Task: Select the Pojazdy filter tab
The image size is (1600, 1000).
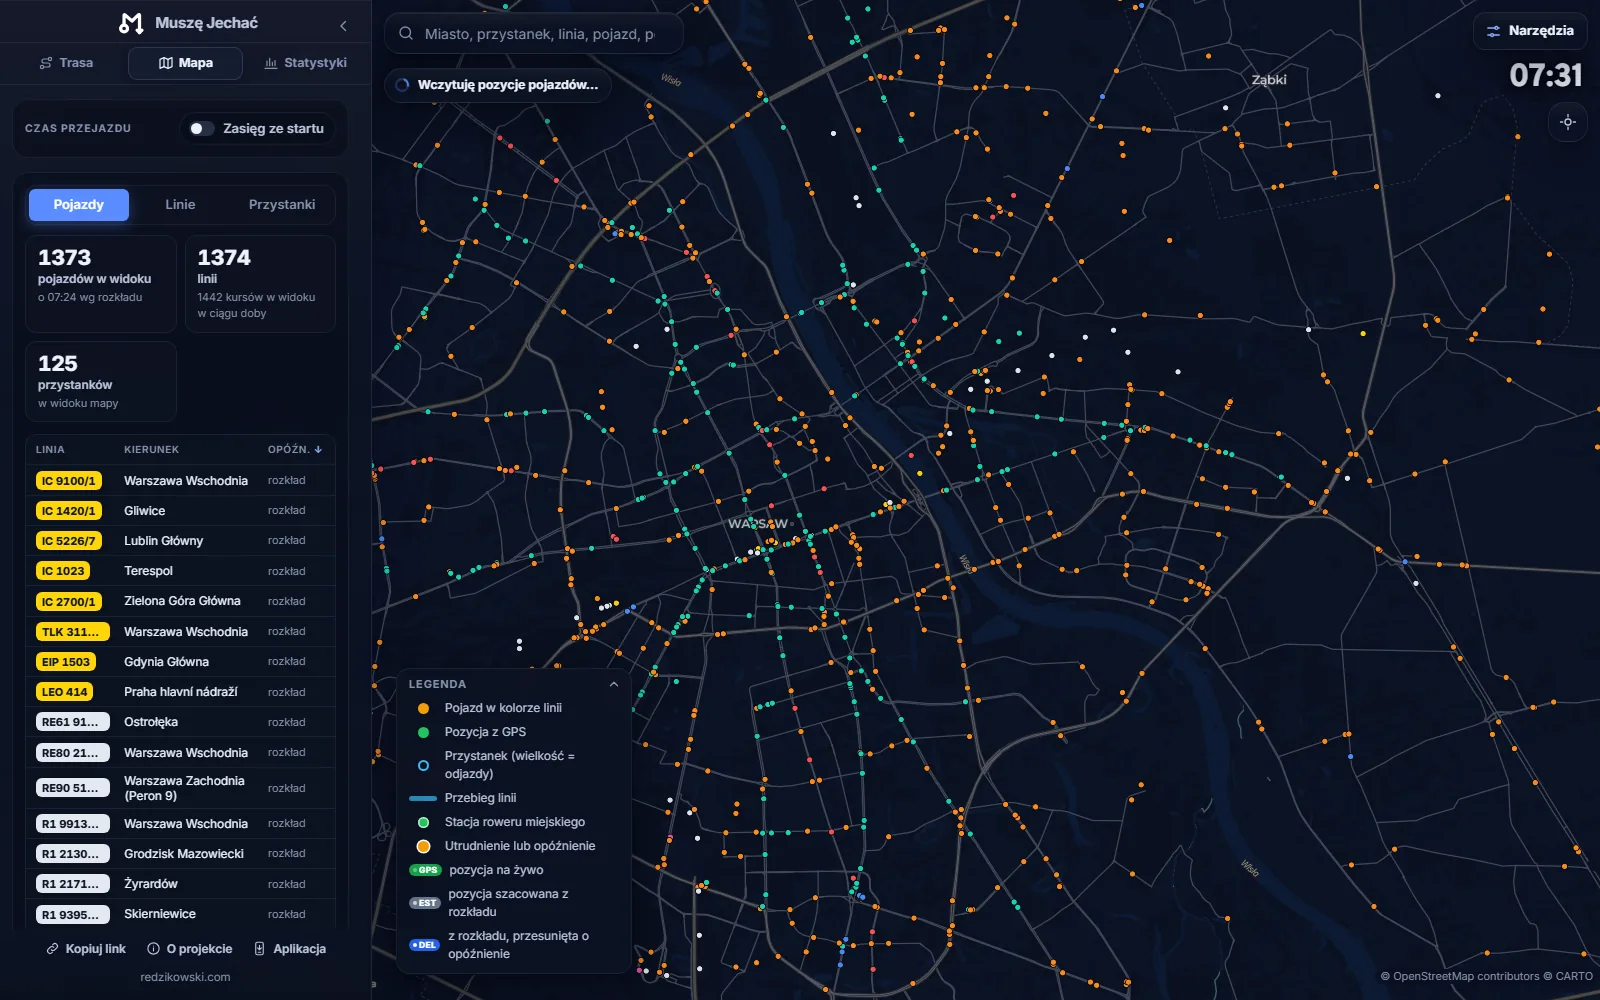Action: 78,205
